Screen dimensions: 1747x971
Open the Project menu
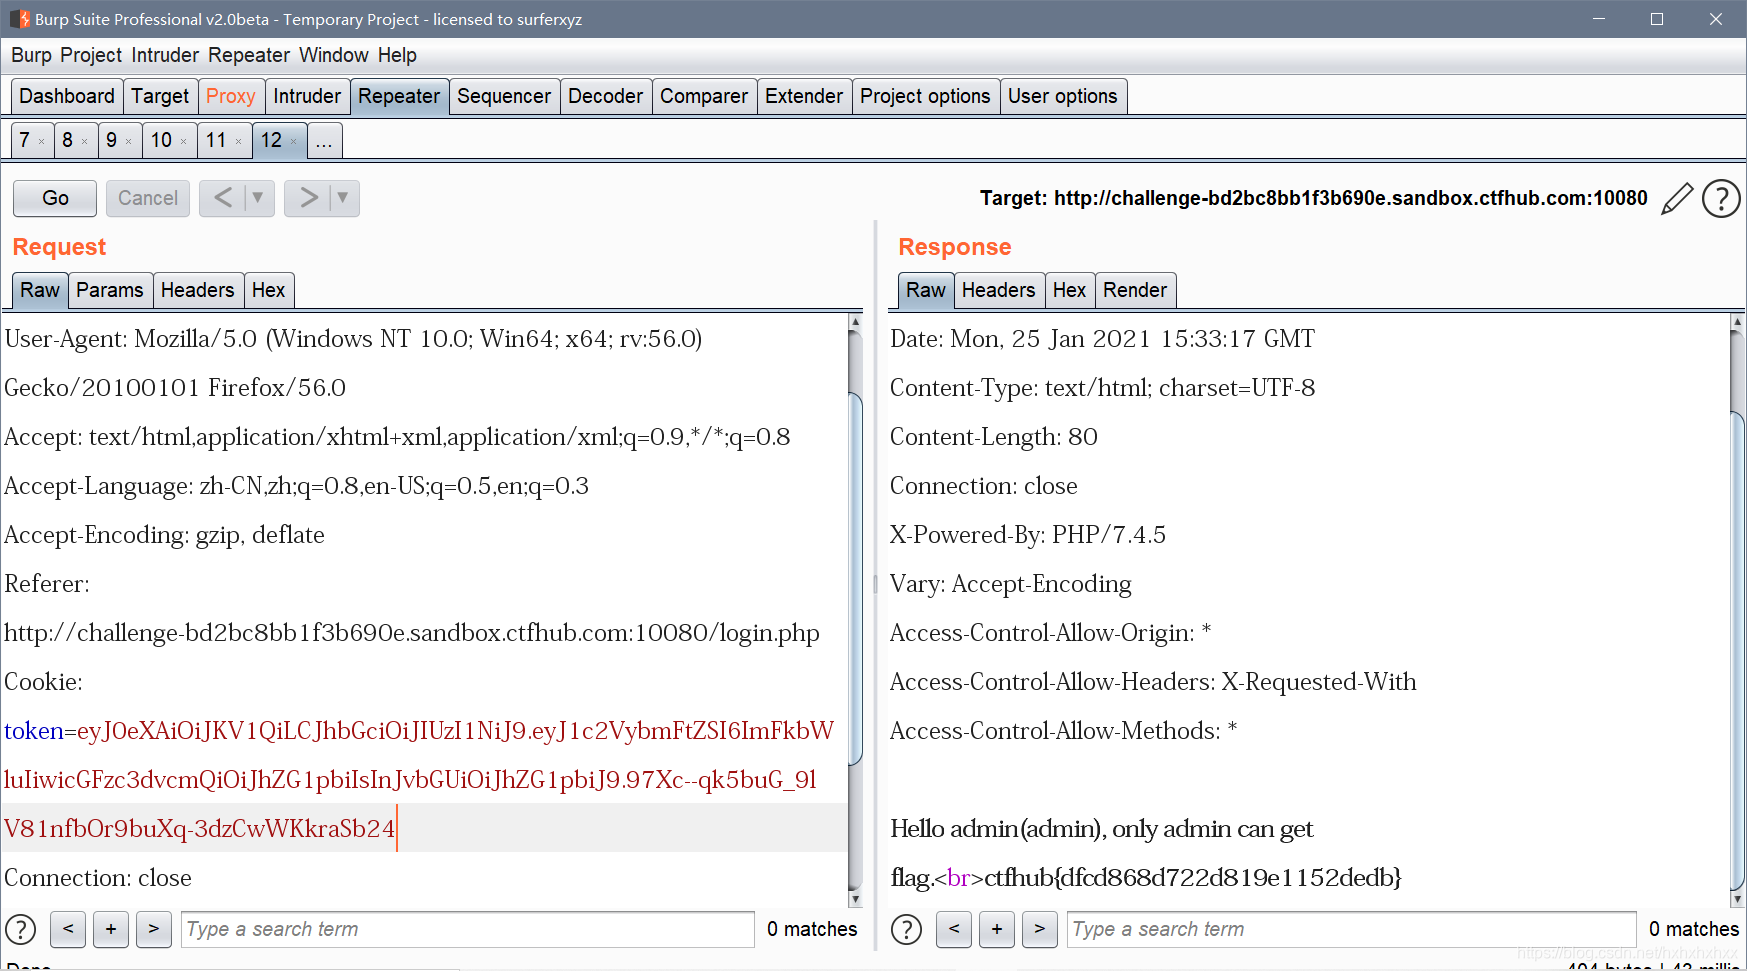tap(91, 55)
